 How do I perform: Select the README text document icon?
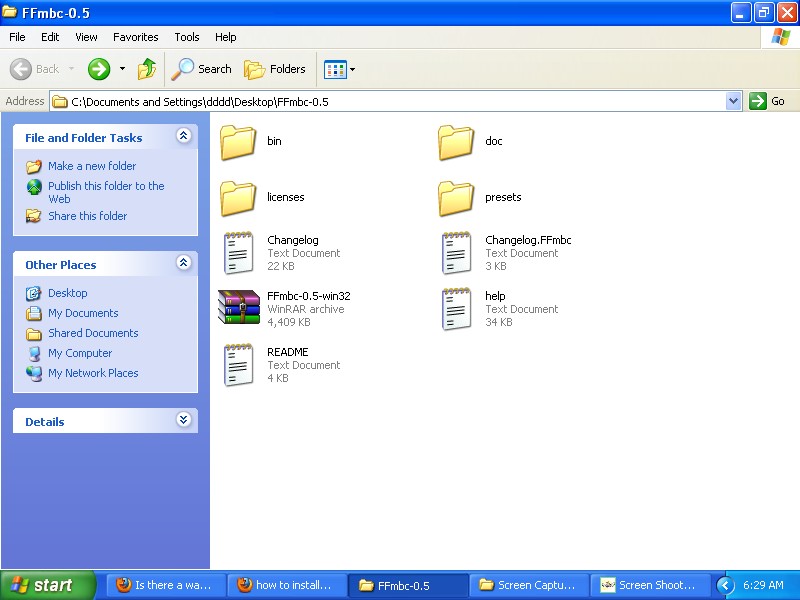click(x=238, y=365)
